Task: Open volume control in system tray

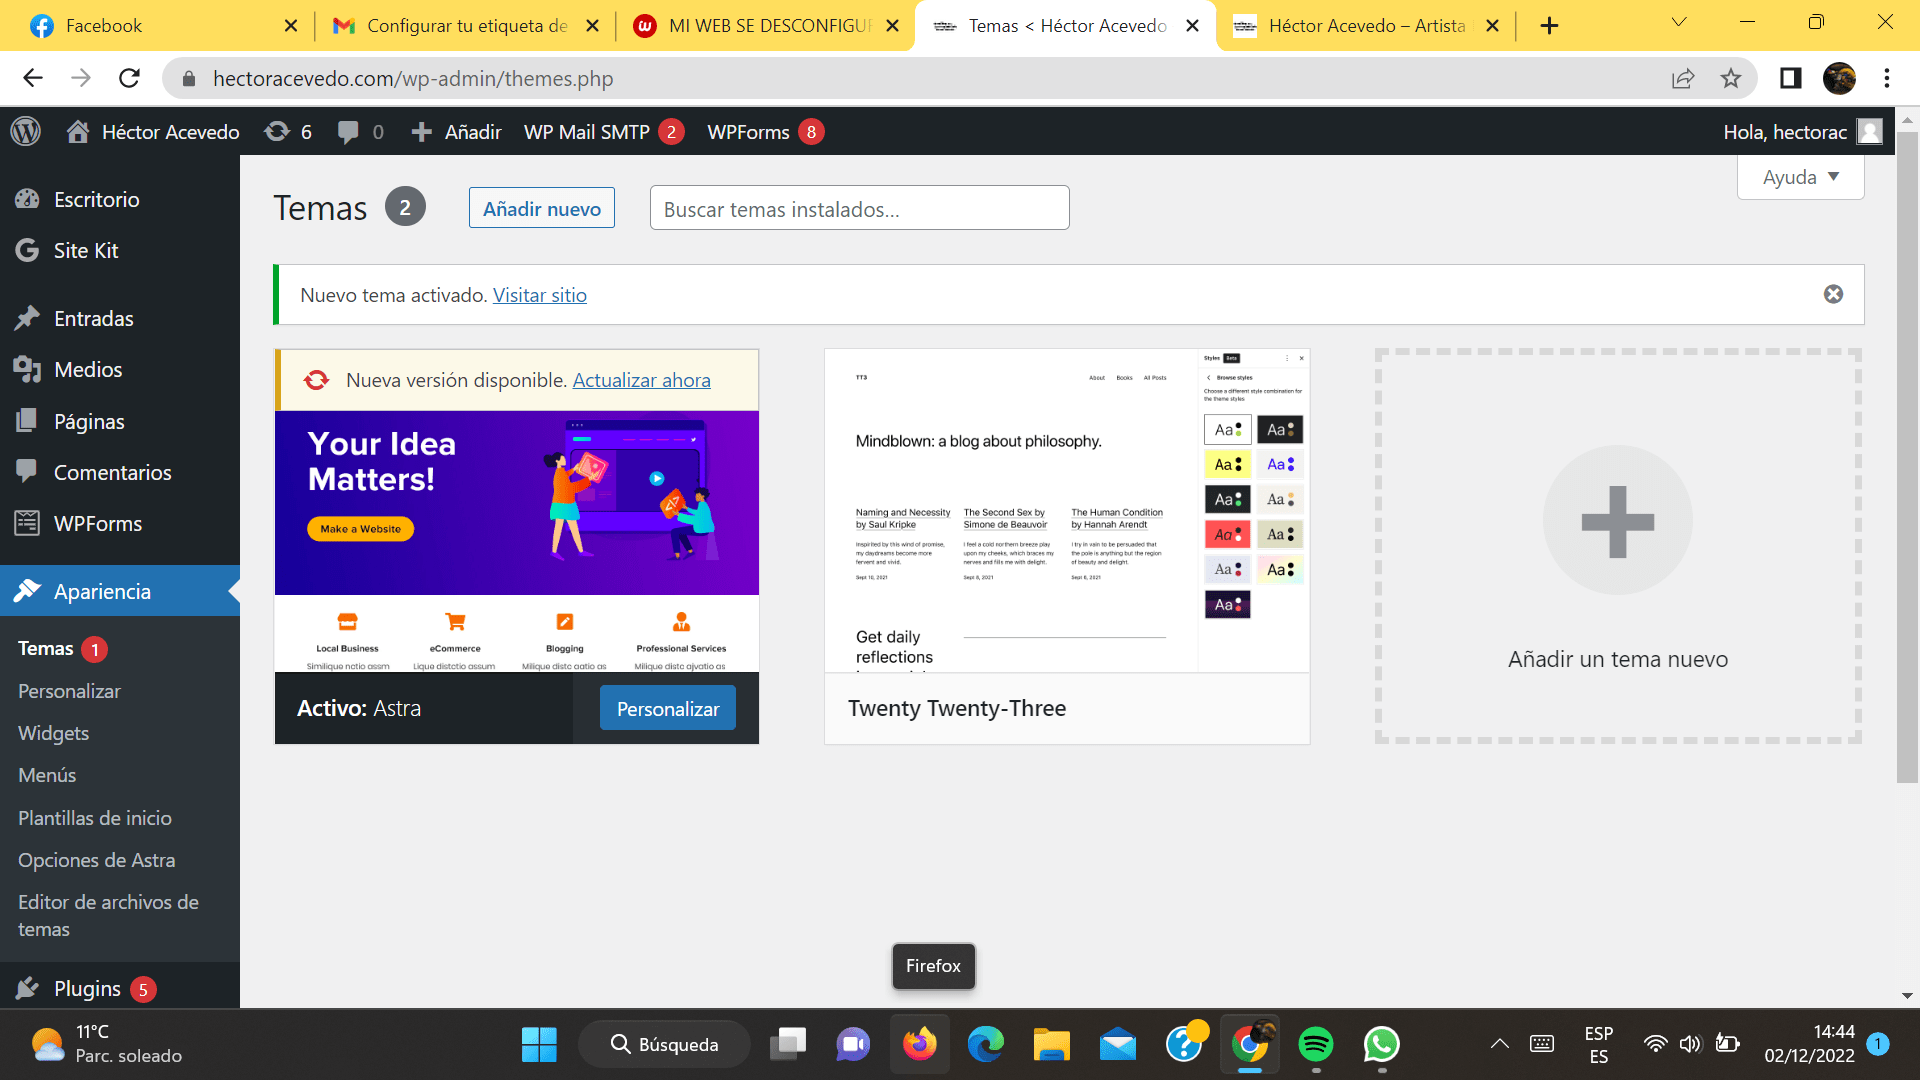Action: pyautogui.click(x=1691, y=1044)
